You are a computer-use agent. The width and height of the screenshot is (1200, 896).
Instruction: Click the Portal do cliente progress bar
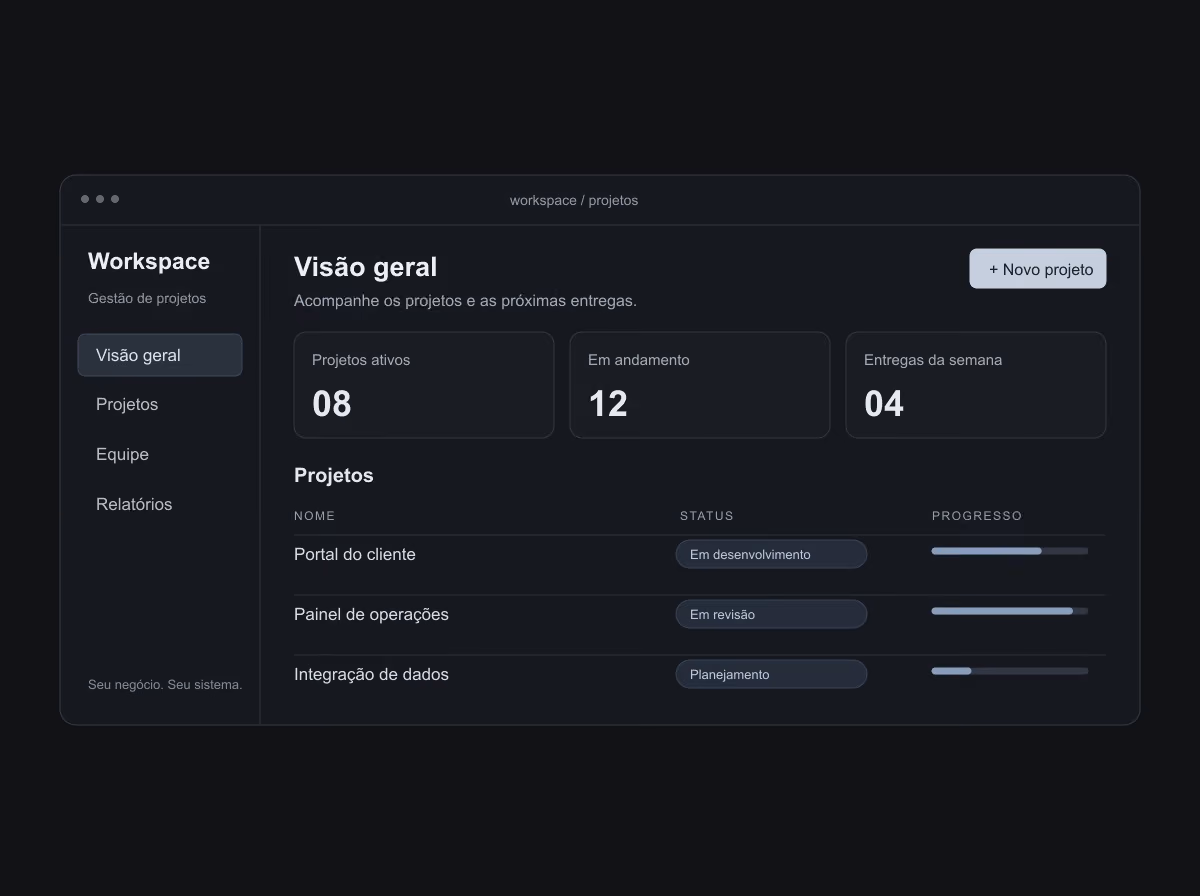pos(1010,551)
